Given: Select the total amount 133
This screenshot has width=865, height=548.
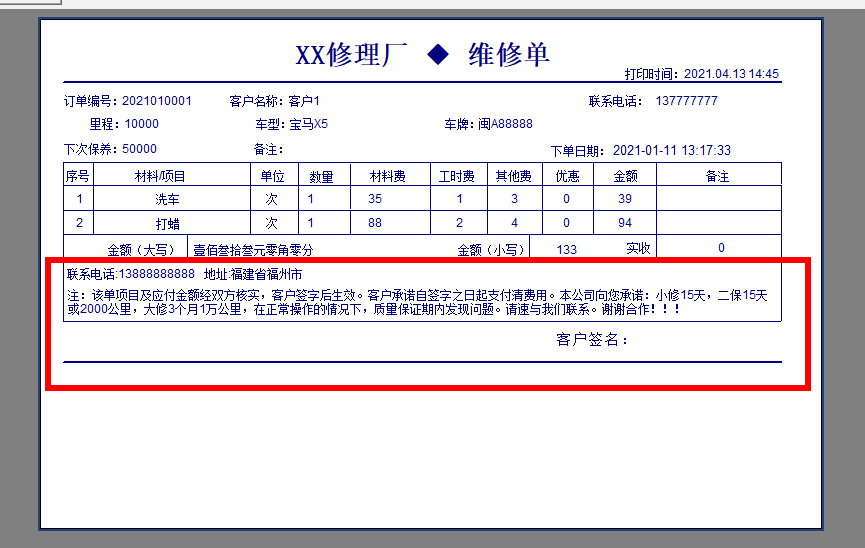Looking at the screenshot, I should click(567, 250).
